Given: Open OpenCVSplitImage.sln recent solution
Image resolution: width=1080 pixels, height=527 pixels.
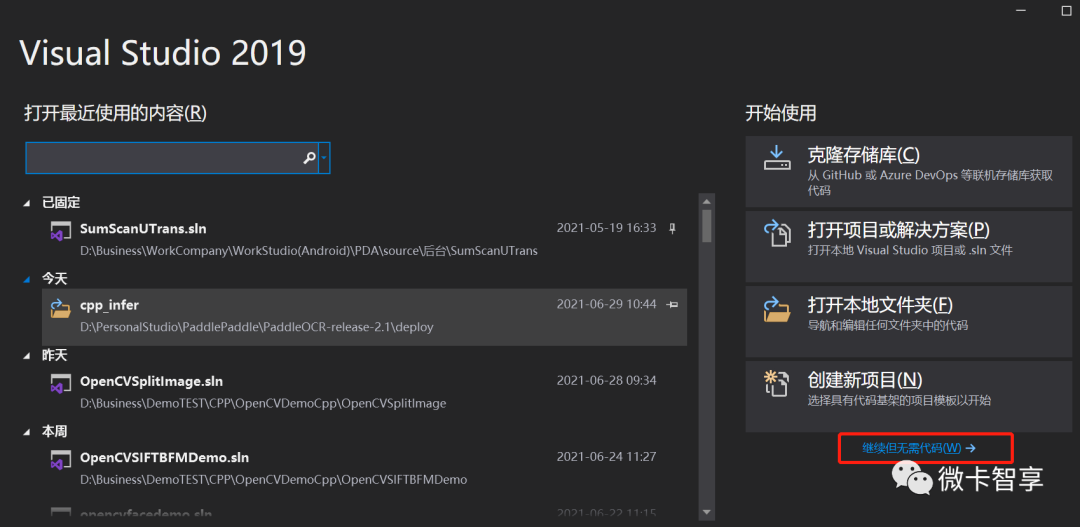Looking at the screenshot, I should coord(364,391).
